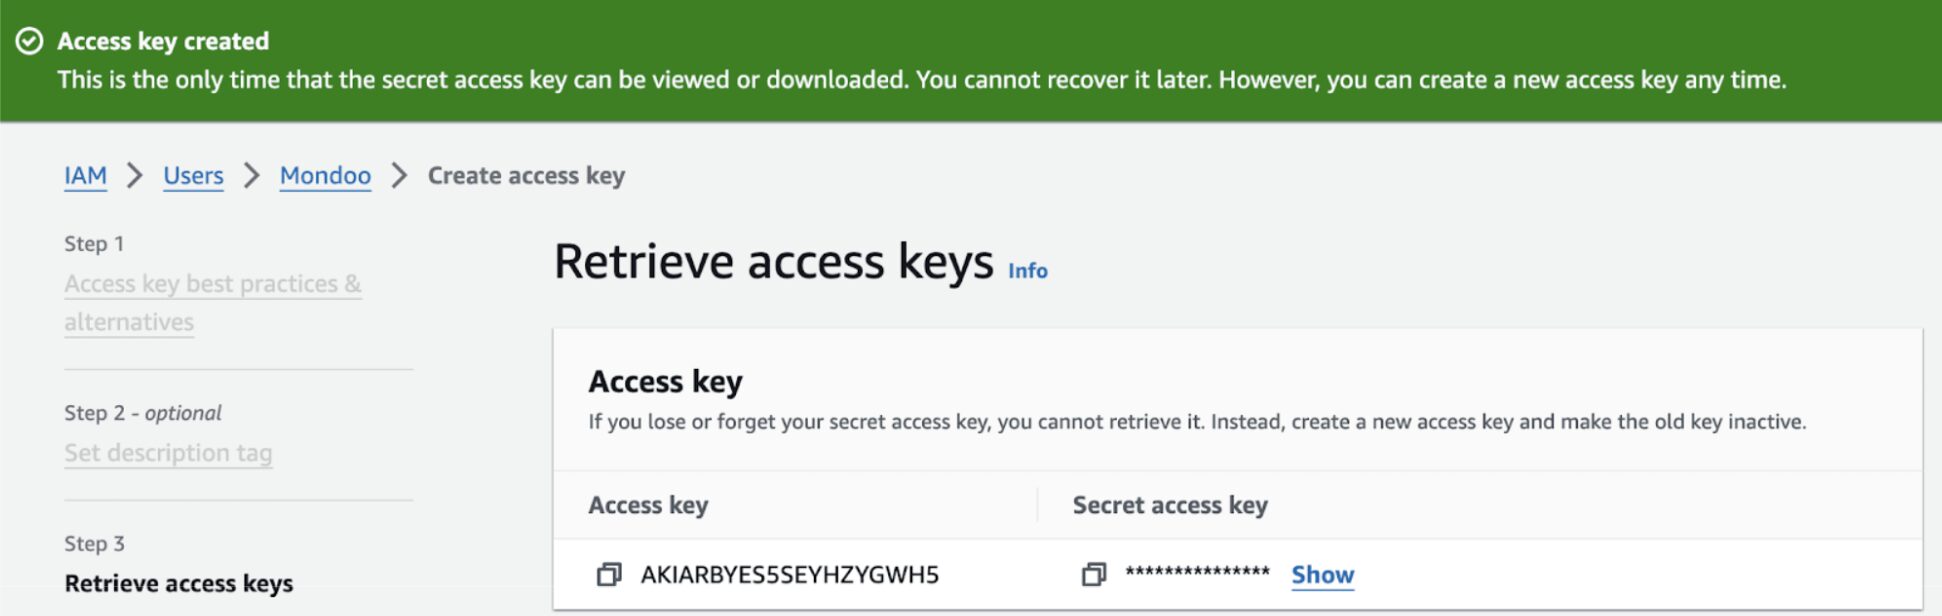Reveal the secret access key with Show

pyautogui.click(x=1322, y=575)
